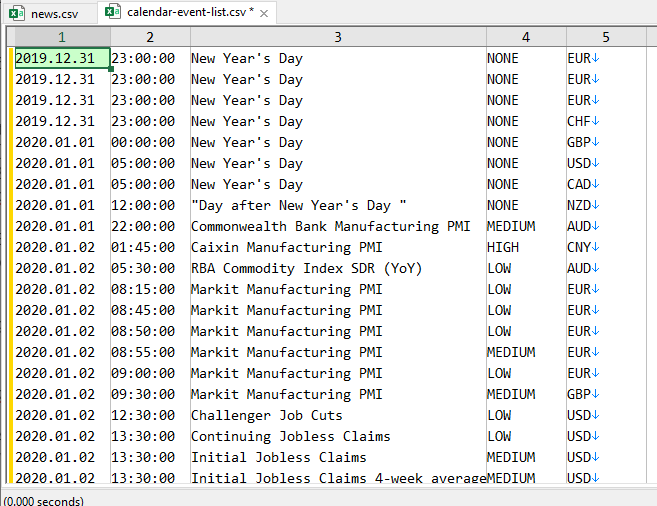This screenshot has width=657, height=506.
Task: Select column 5 header
Action: coord(606,37)
